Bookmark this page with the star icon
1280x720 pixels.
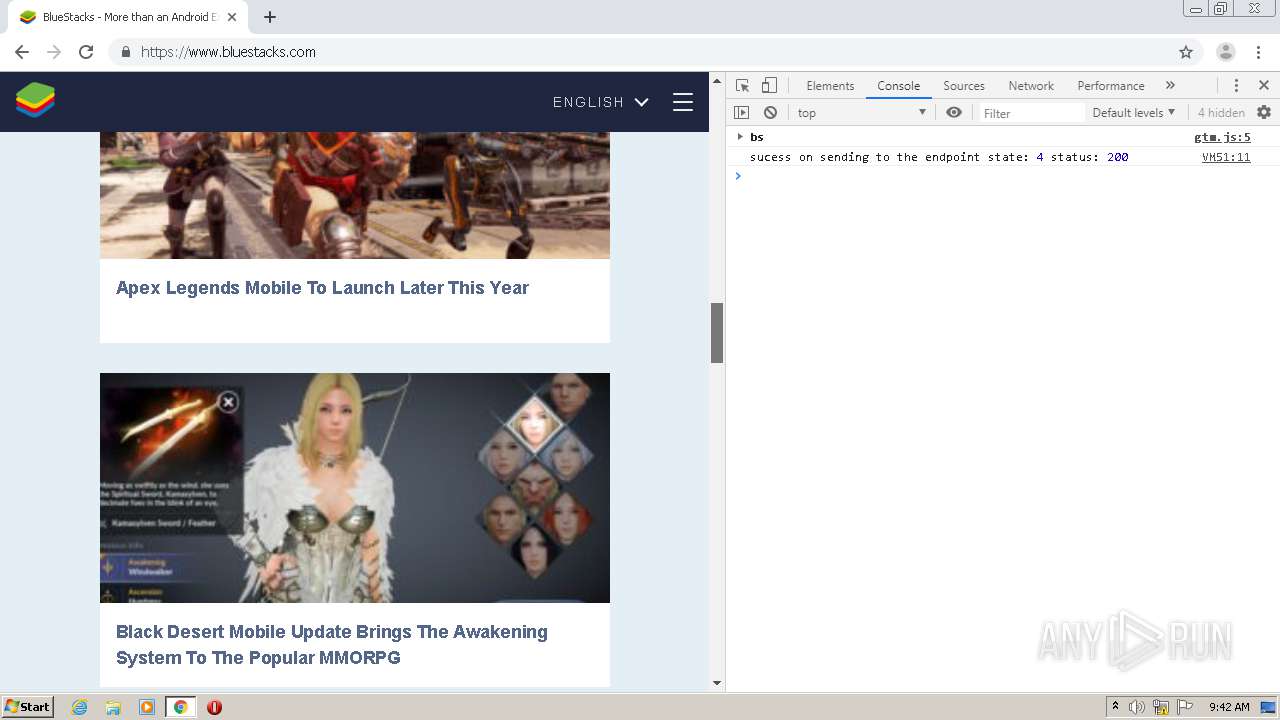point(1186,52)
